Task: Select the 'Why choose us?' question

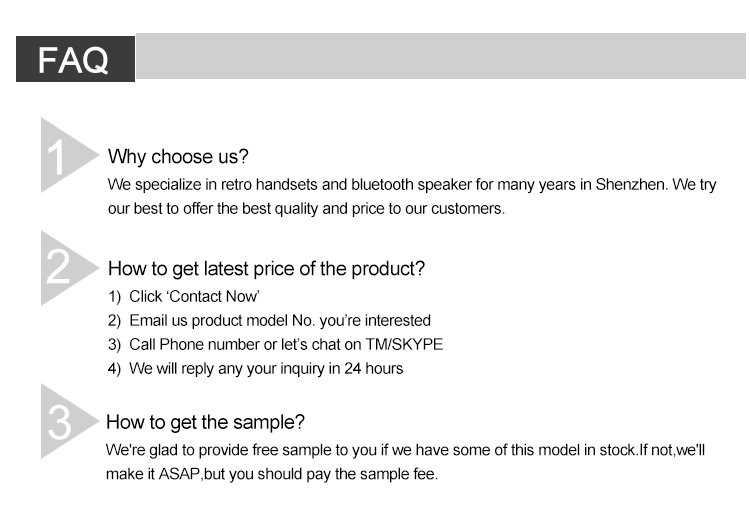Action: tap(178, 156)
